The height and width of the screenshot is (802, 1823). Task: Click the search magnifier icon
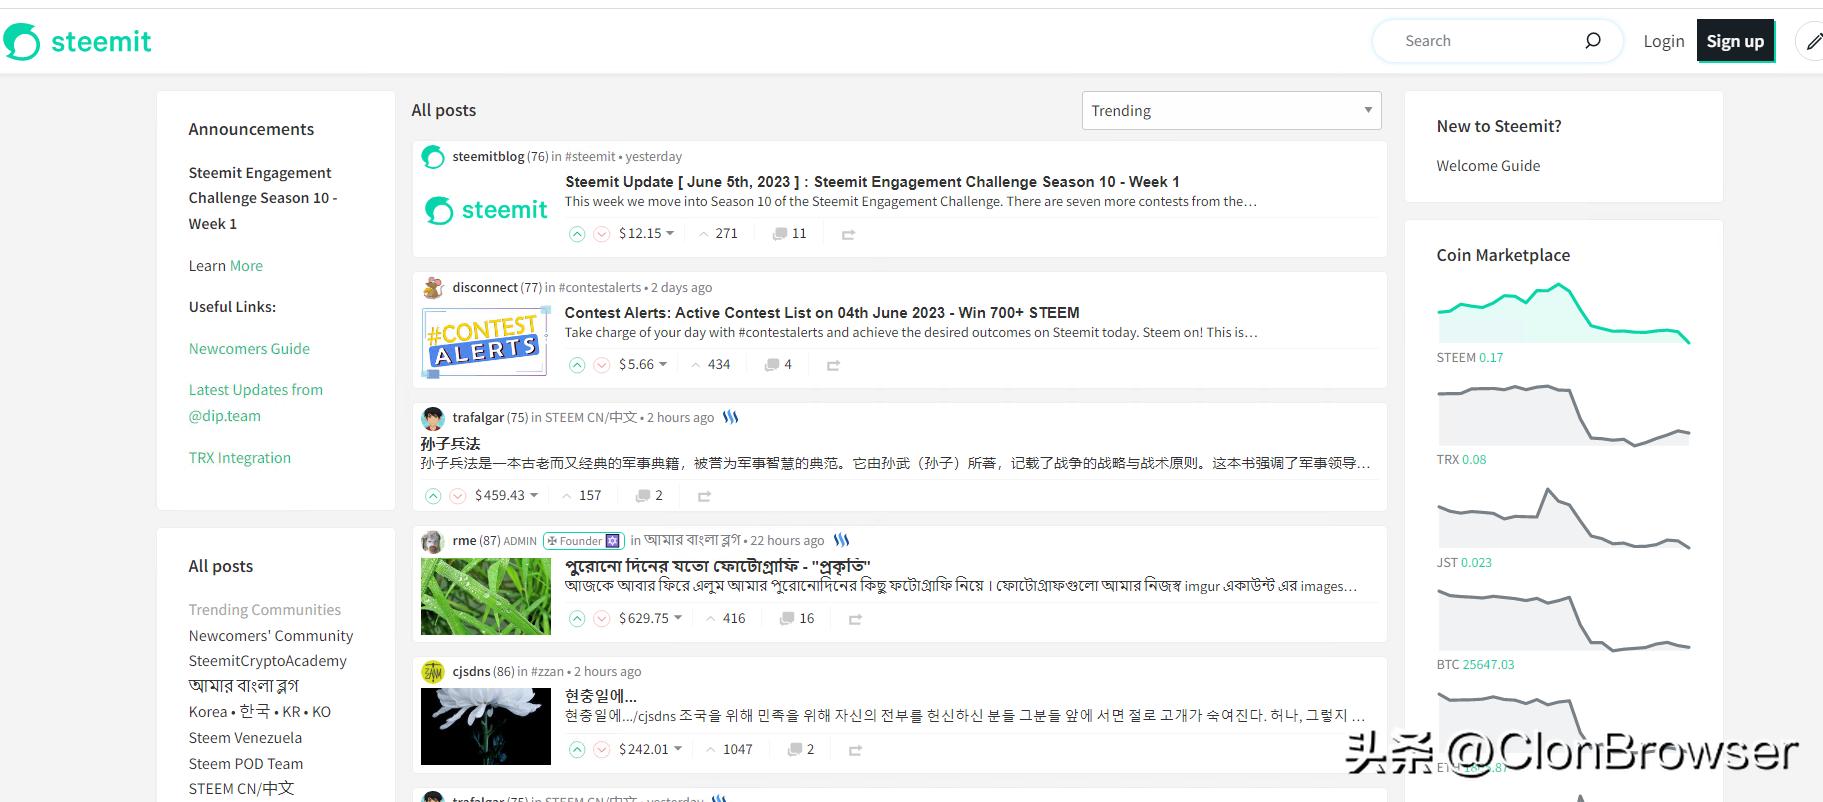coord(1592,41)
